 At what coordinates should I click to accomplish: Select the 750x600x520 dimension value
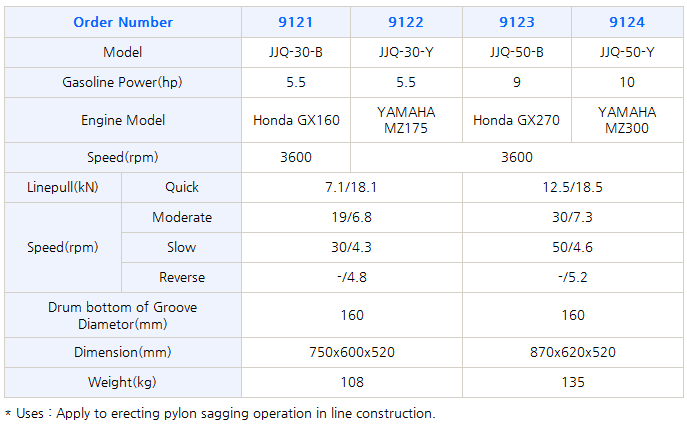pos(351,352)
